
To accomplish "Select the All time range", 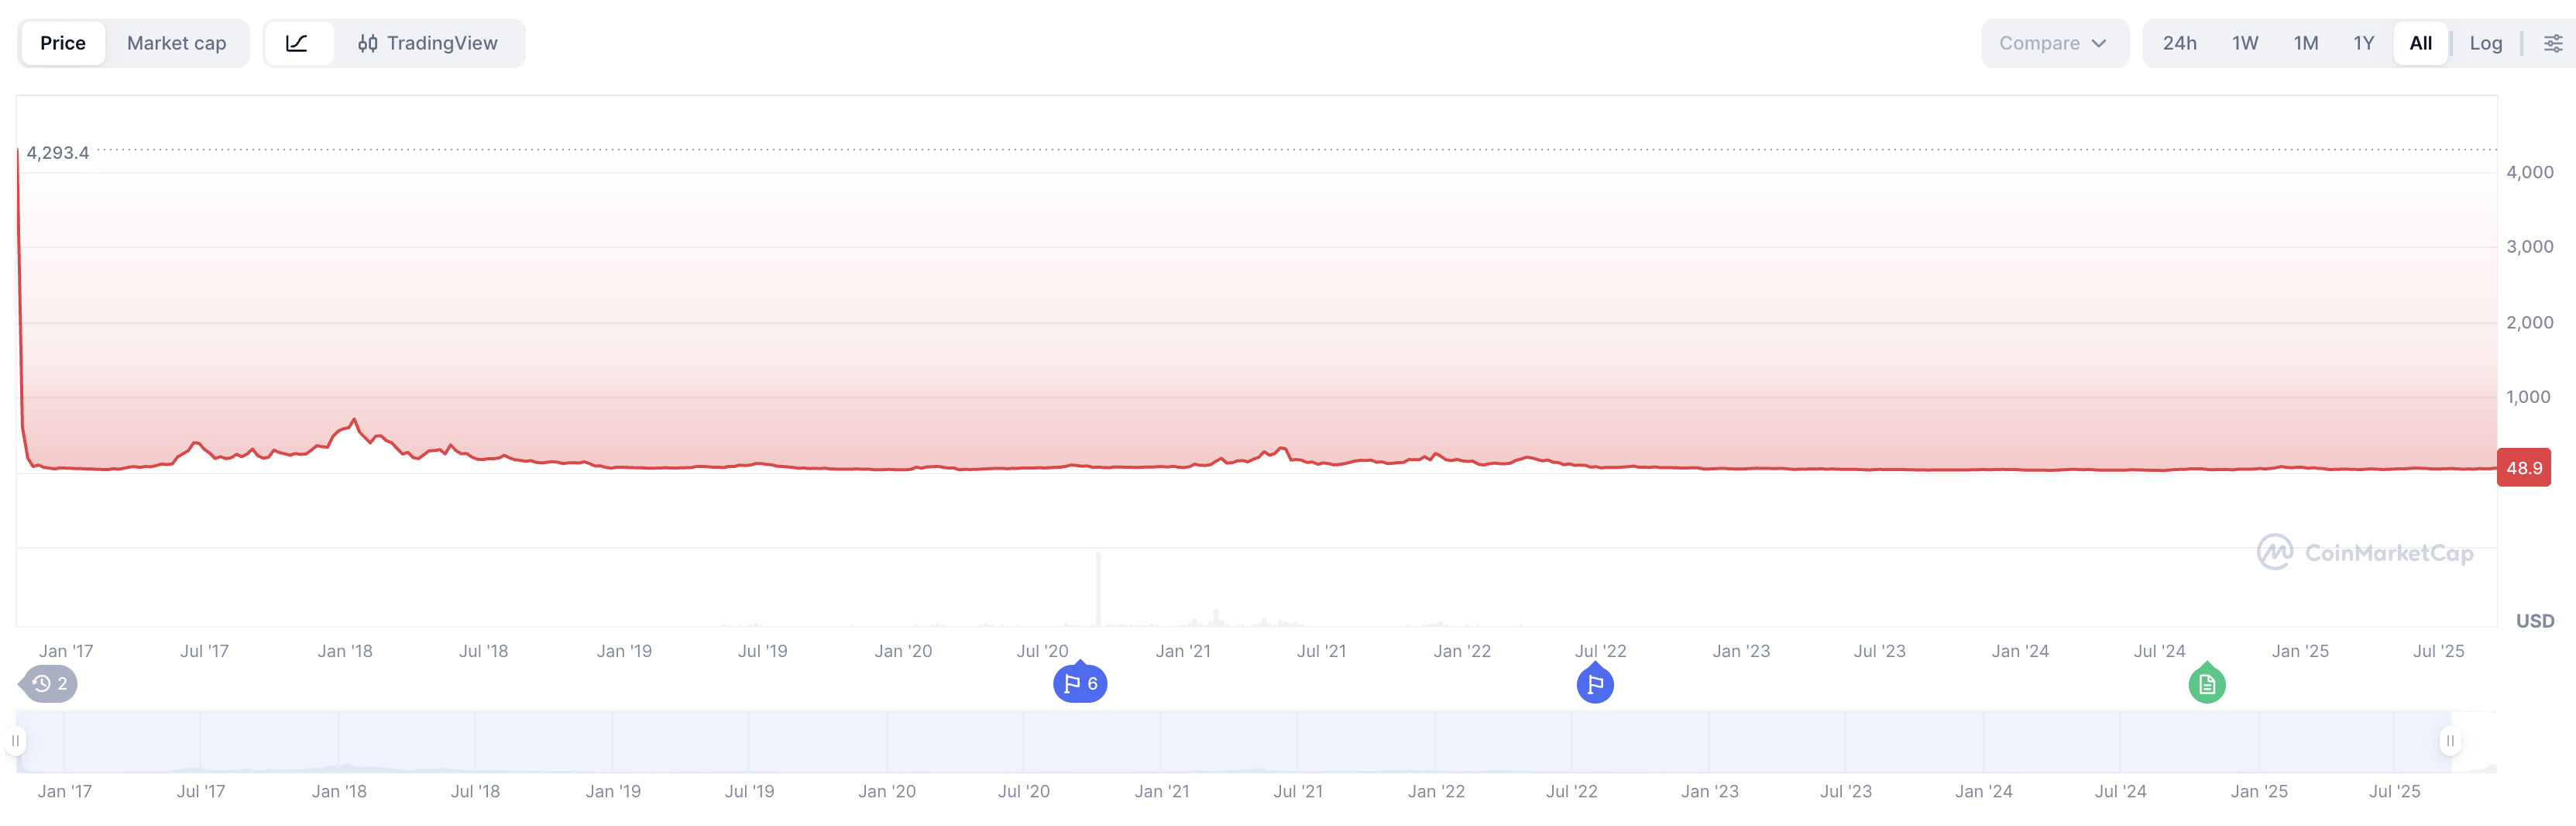I will 2420,43.
